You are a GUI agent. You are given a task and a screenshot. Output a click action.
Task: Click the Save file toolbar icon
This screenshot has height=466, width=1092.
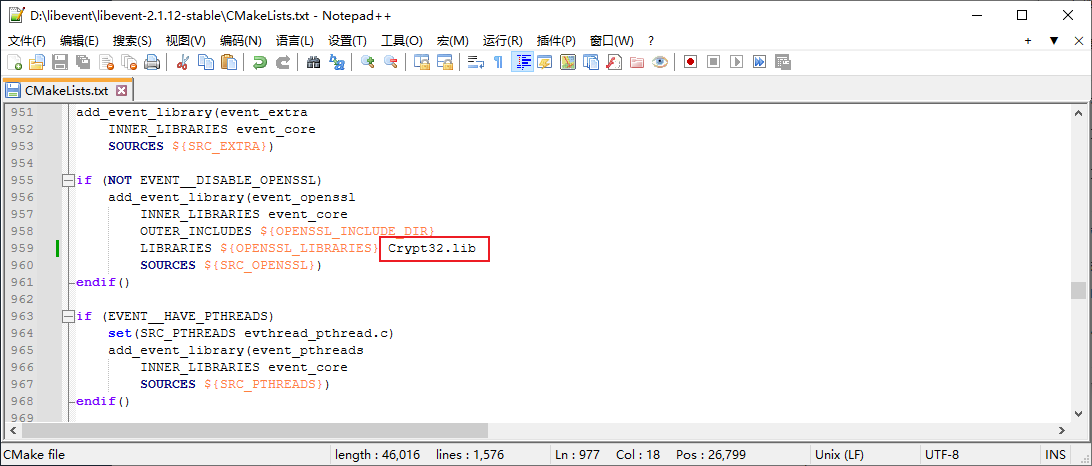pos(60,62)
